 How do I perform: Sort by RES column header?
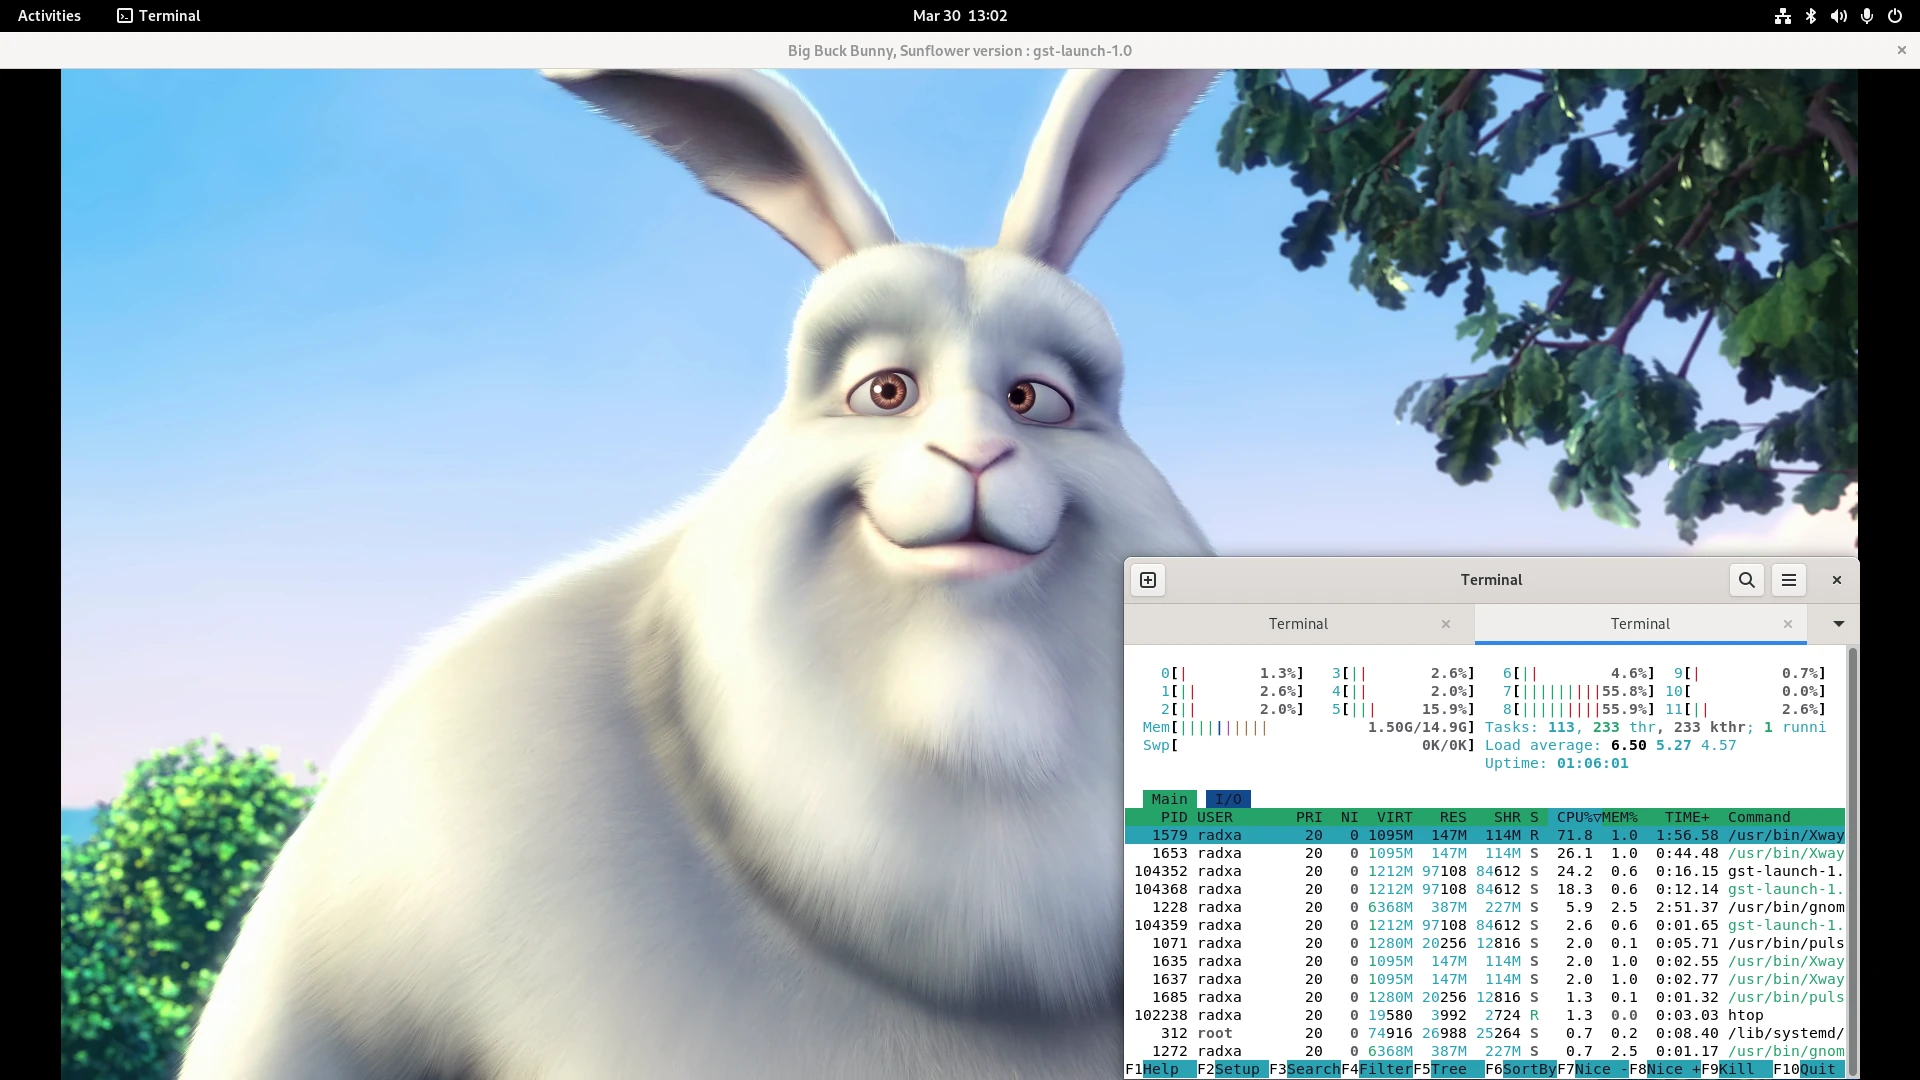1453,817
